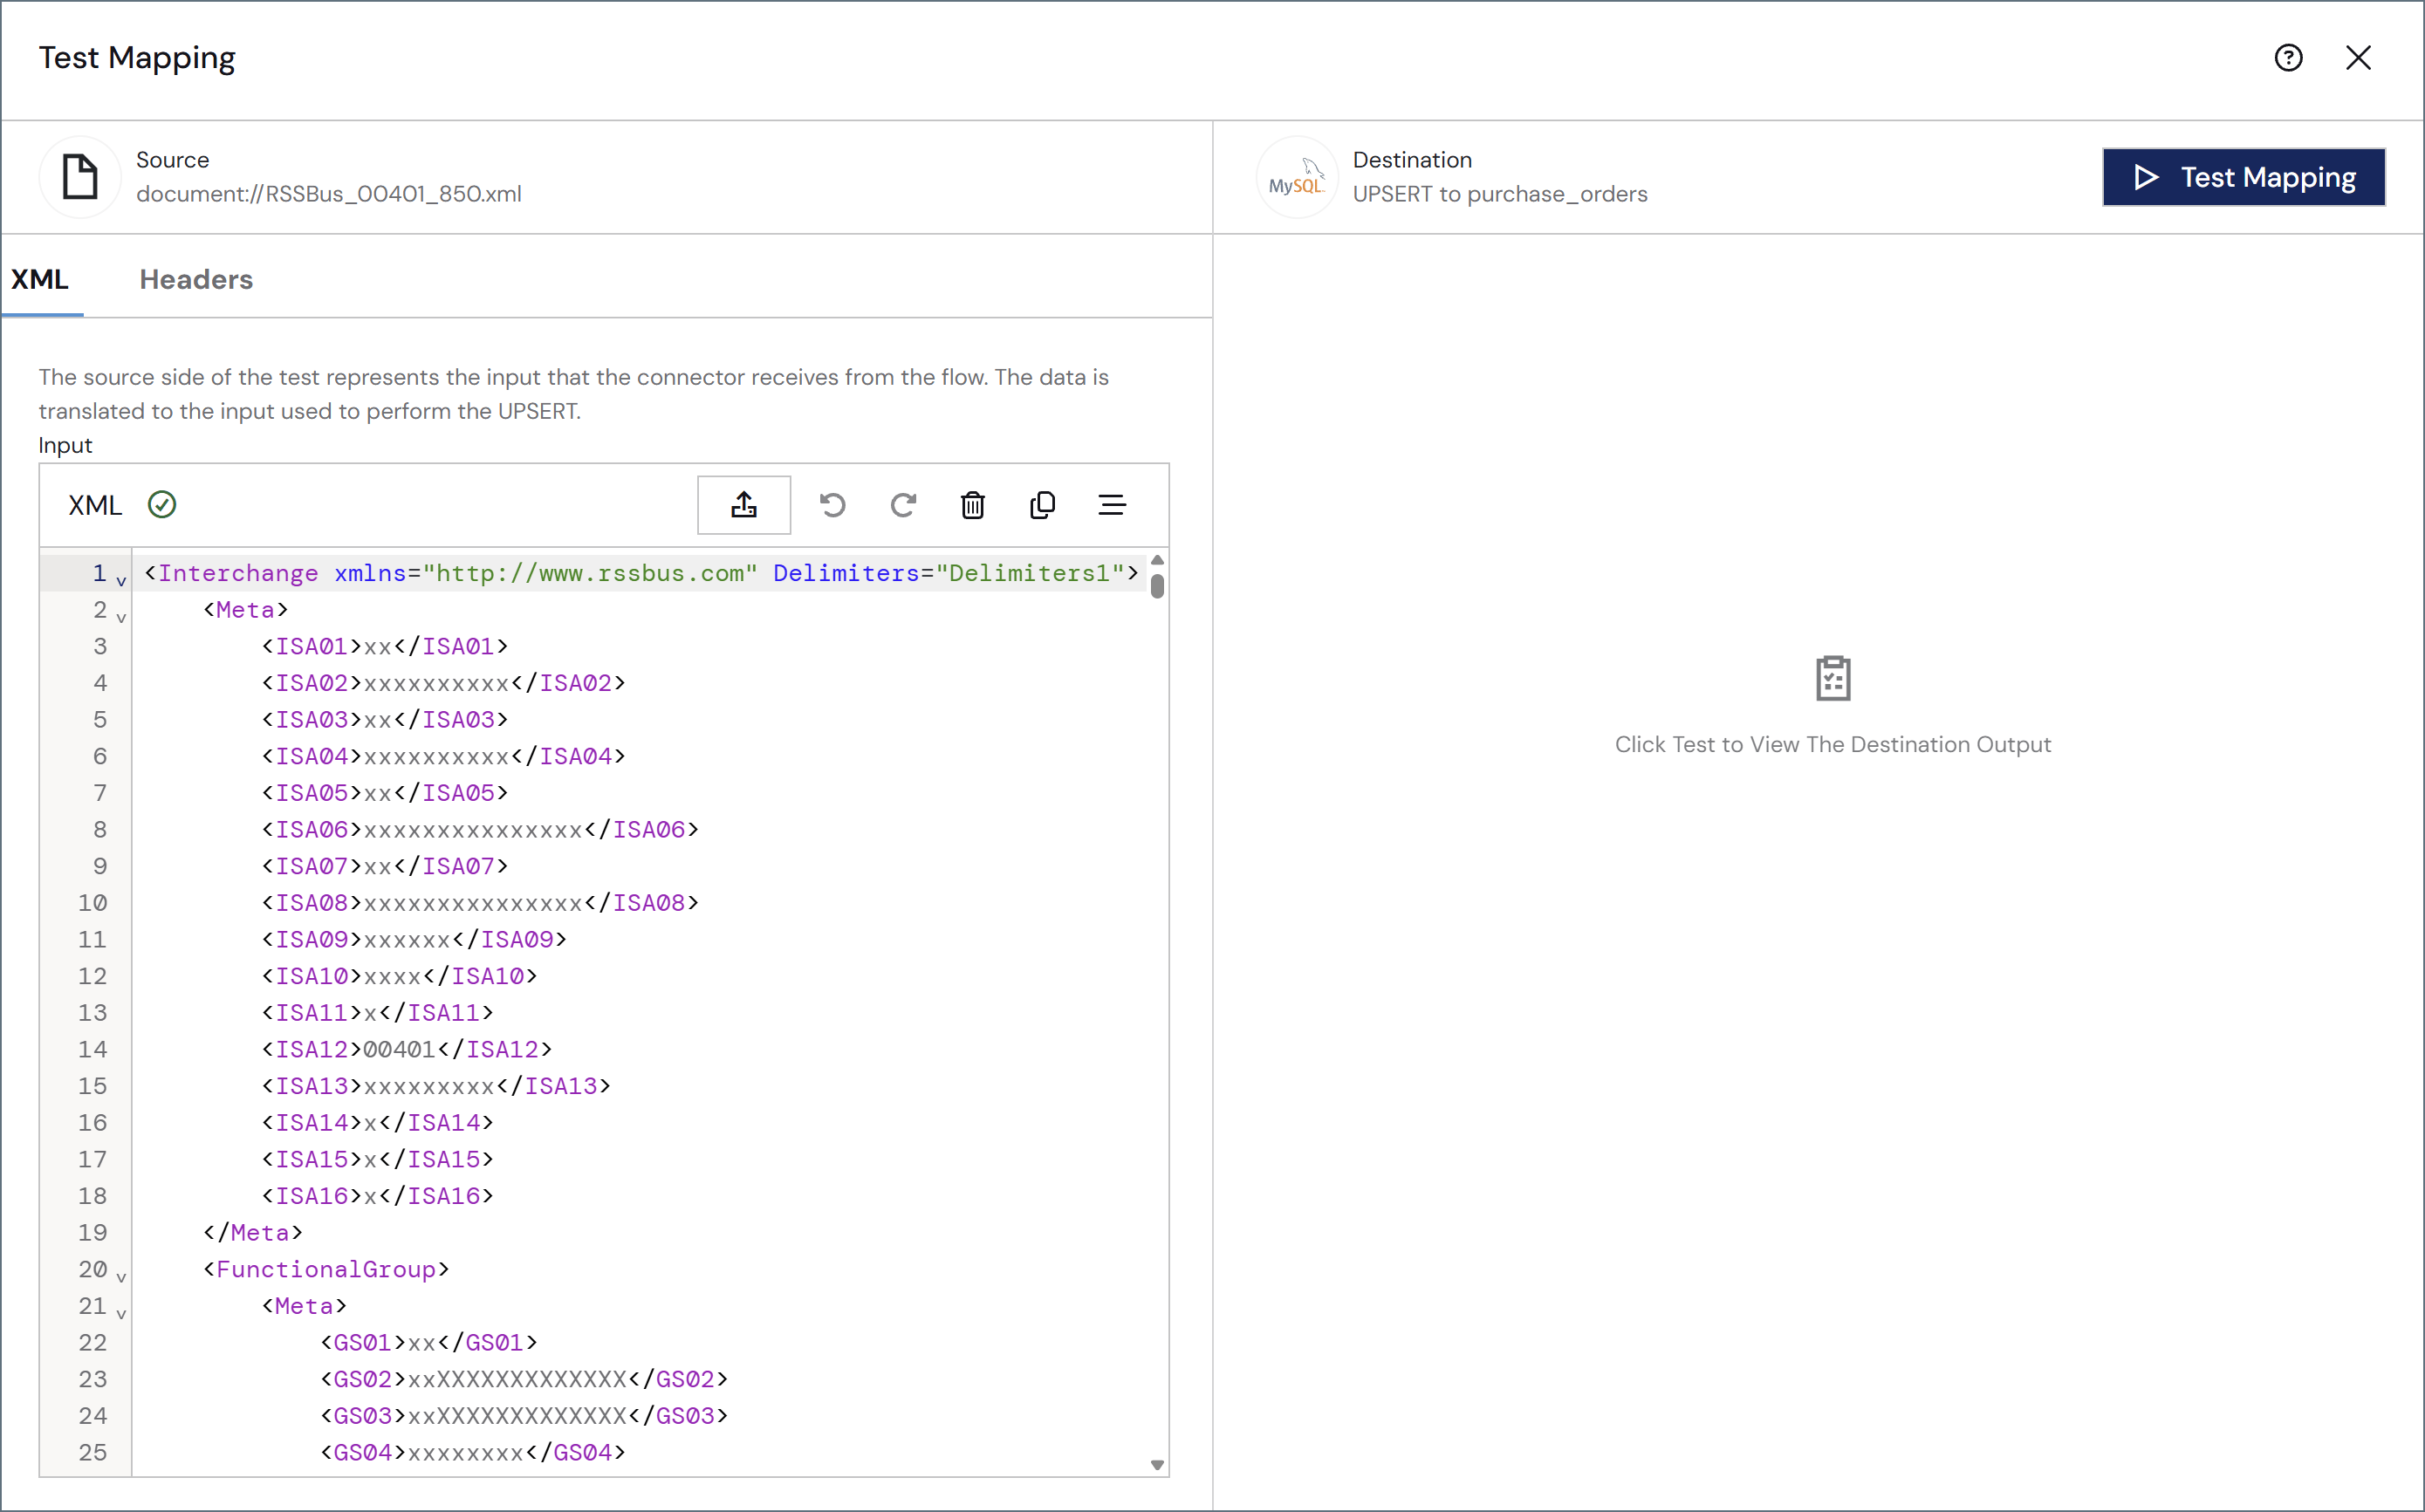Click the closing Meta tag on line 19

pos(253,1232)
